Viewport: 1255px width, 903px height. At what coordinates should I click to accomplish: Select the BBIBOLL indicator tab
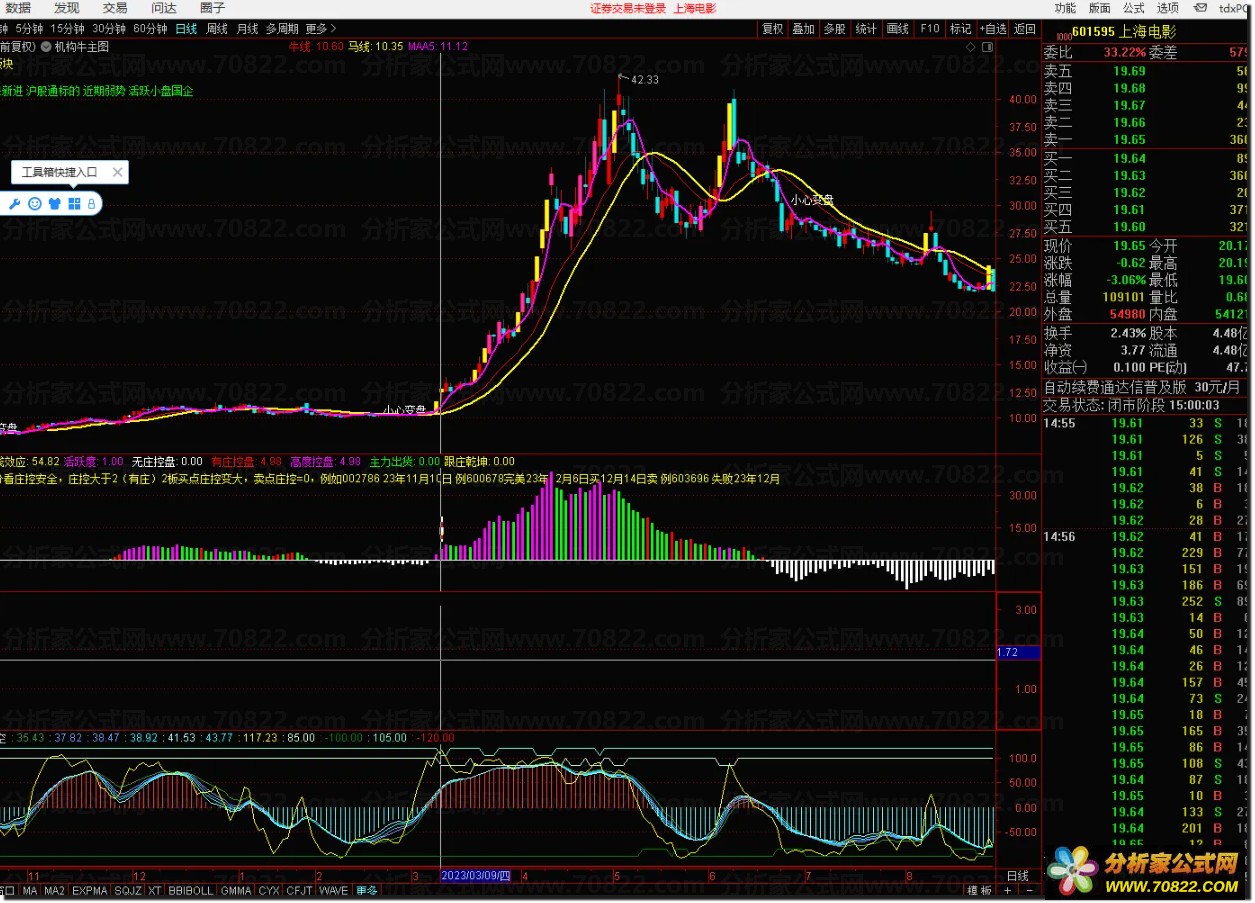[x=193, y=890]
